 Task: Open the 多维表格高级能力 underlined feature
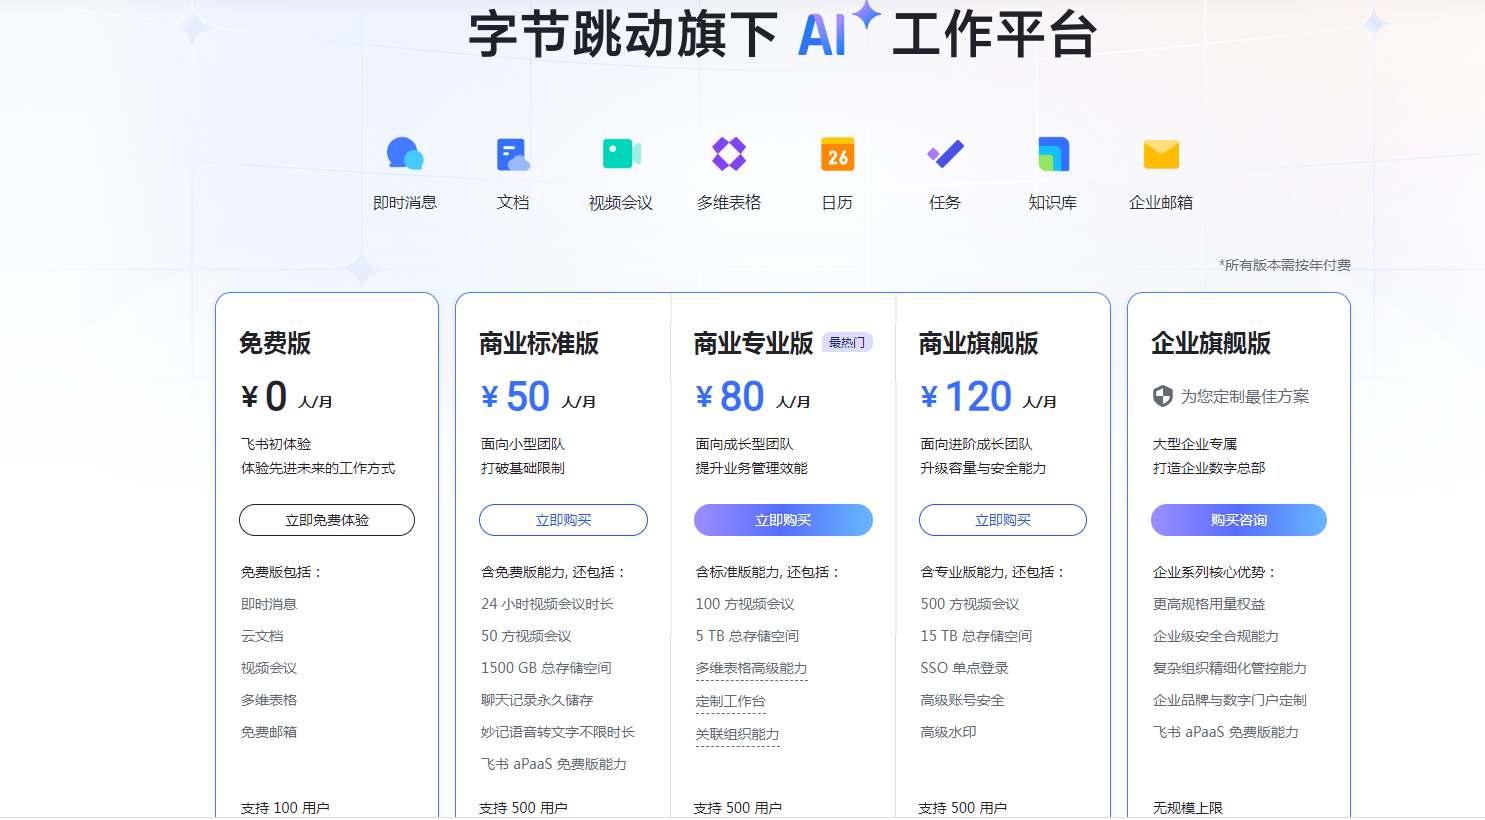751,668
